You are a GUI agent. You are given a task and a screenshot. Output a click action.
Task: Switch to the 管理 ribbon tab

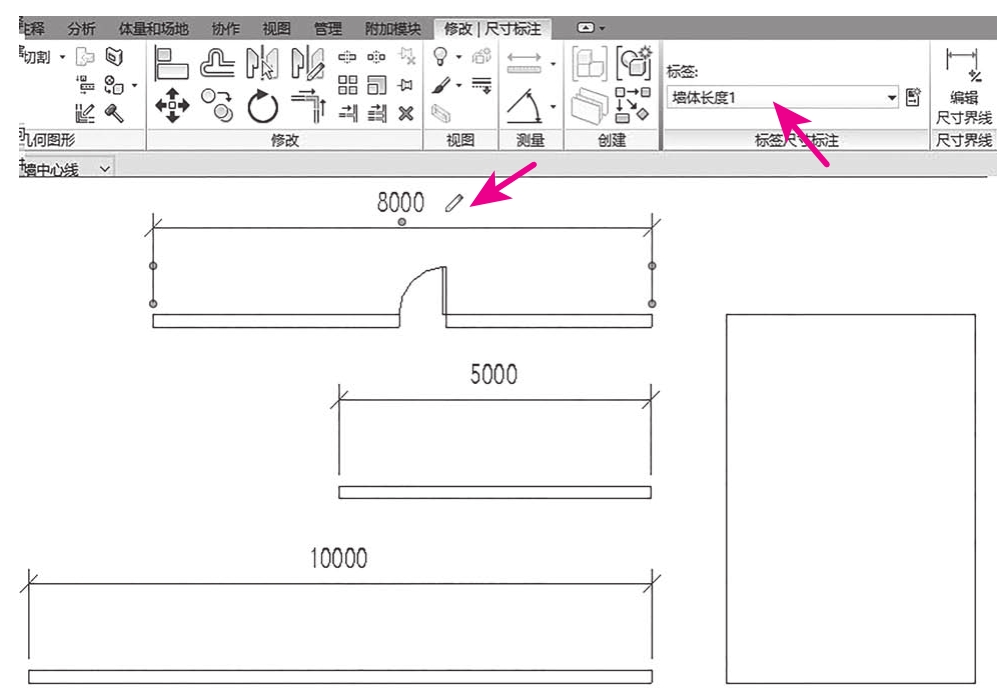tap(327, 29)
